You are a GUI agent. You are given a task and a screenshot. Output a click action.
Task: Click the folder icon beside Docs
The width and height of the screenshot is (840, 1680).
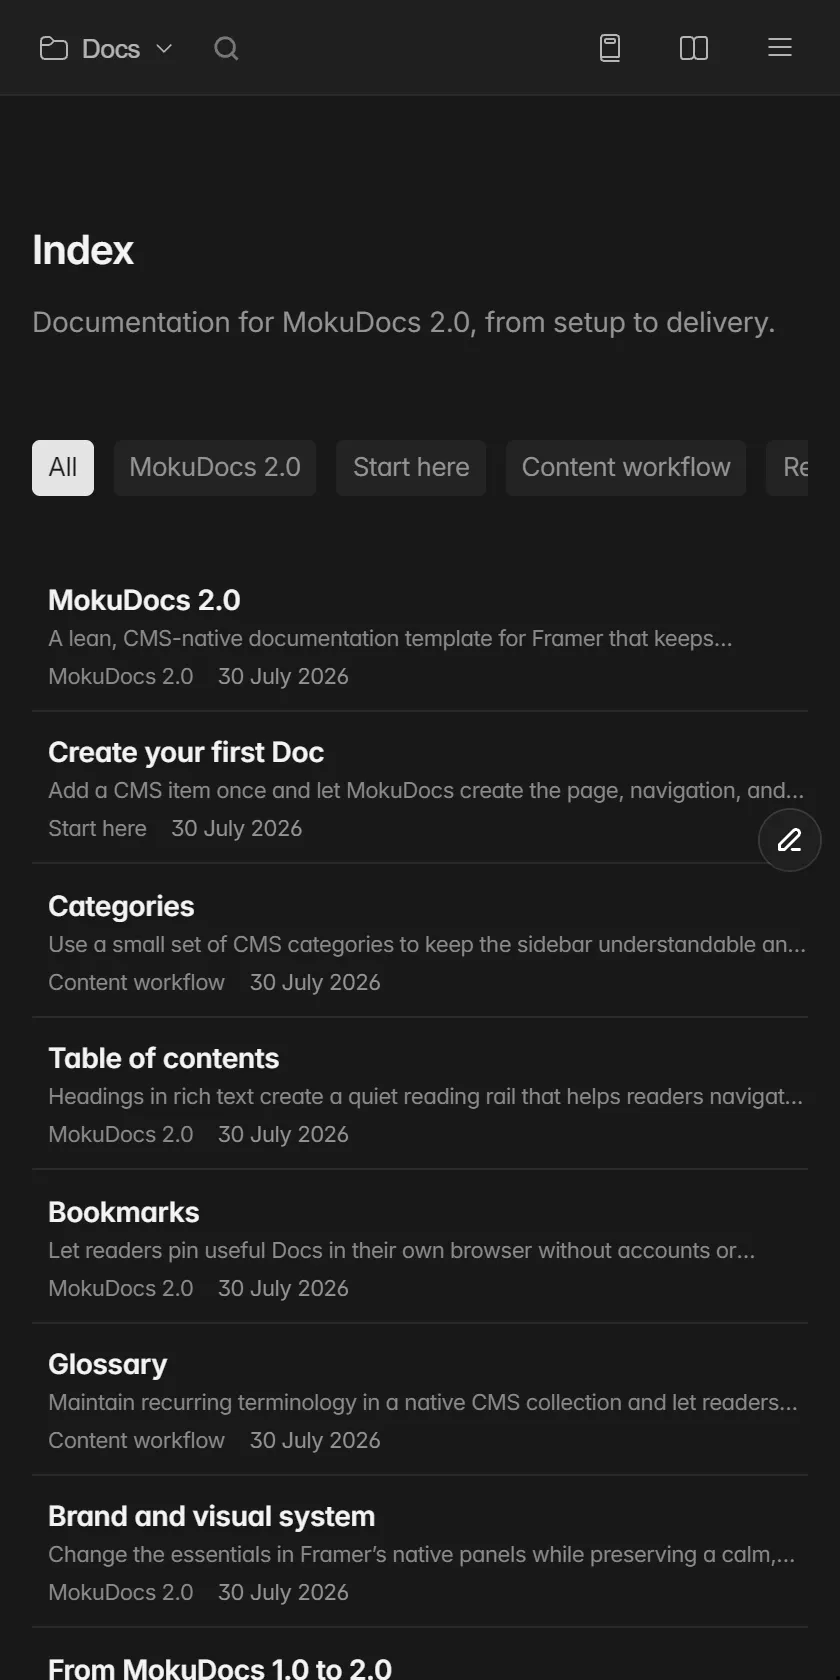coord(54,48)
